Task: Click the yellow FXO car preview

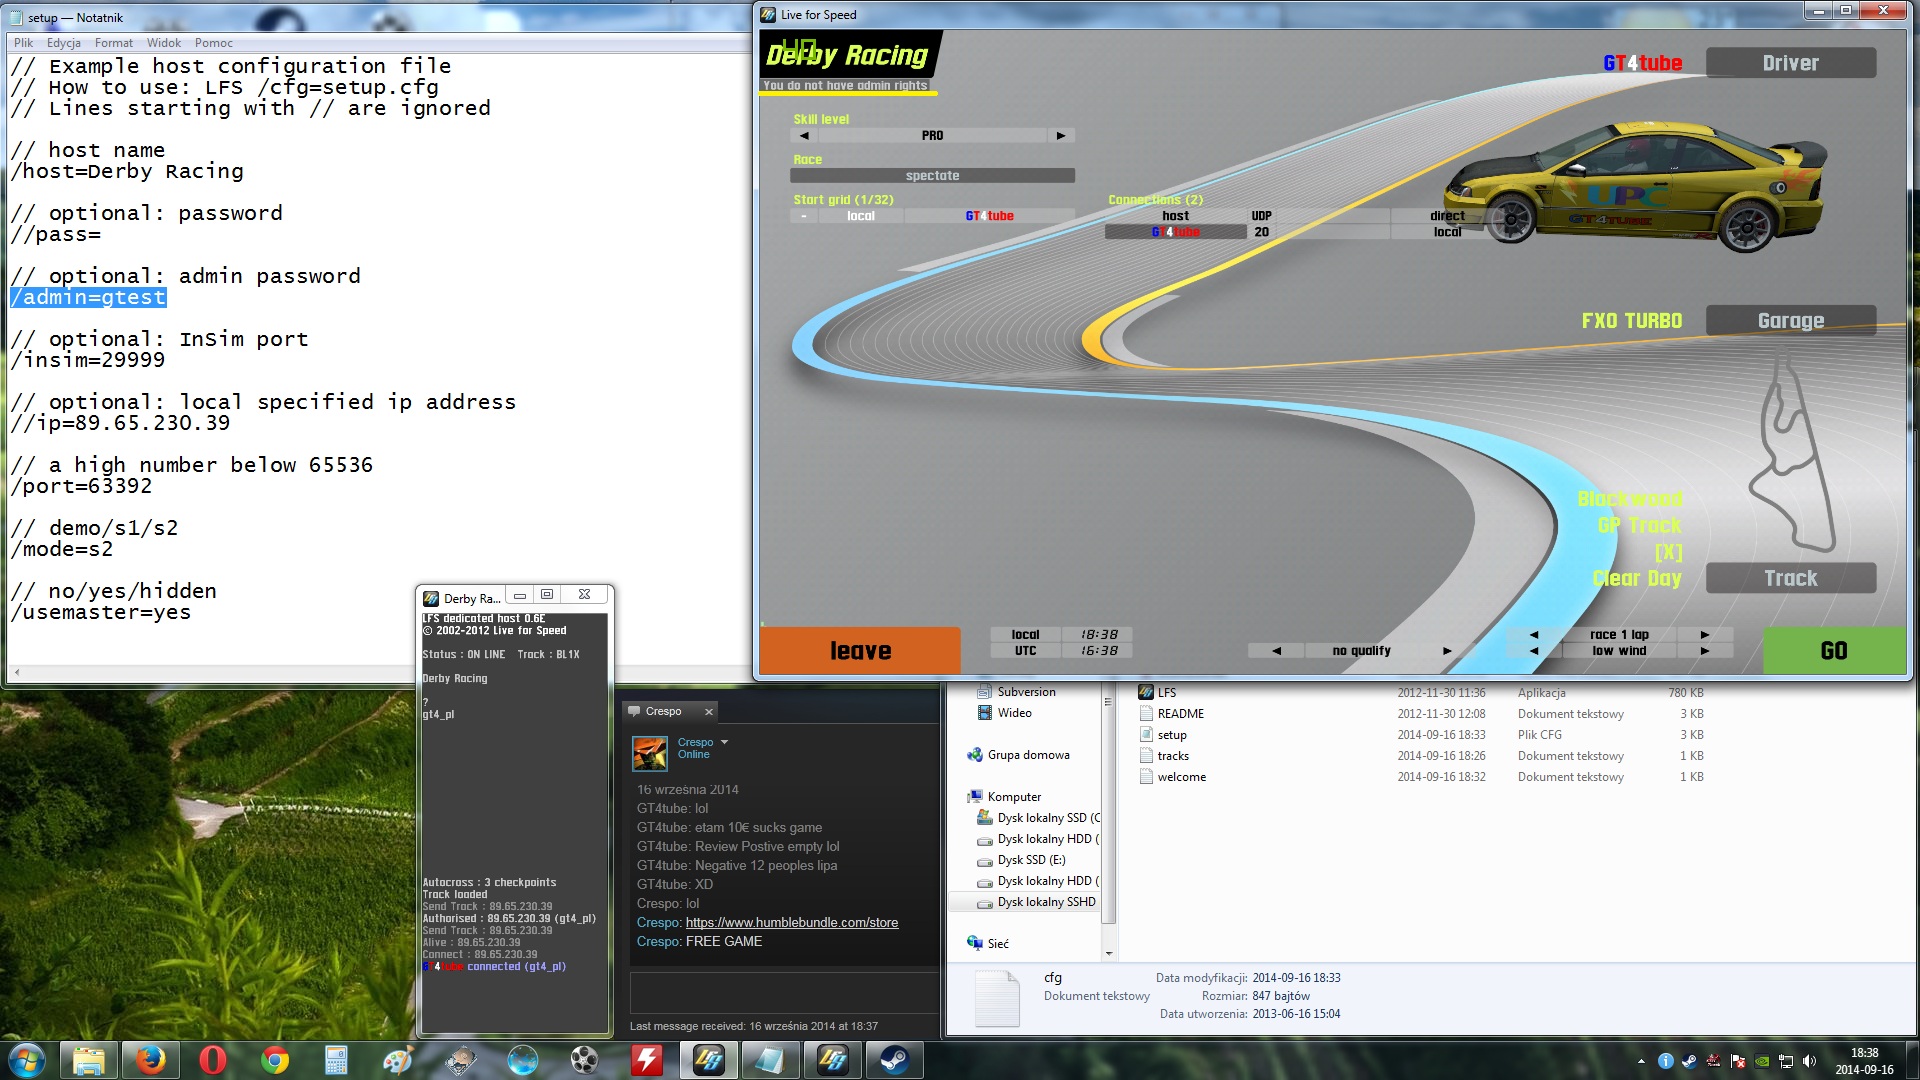Action: click(1635, 187)
